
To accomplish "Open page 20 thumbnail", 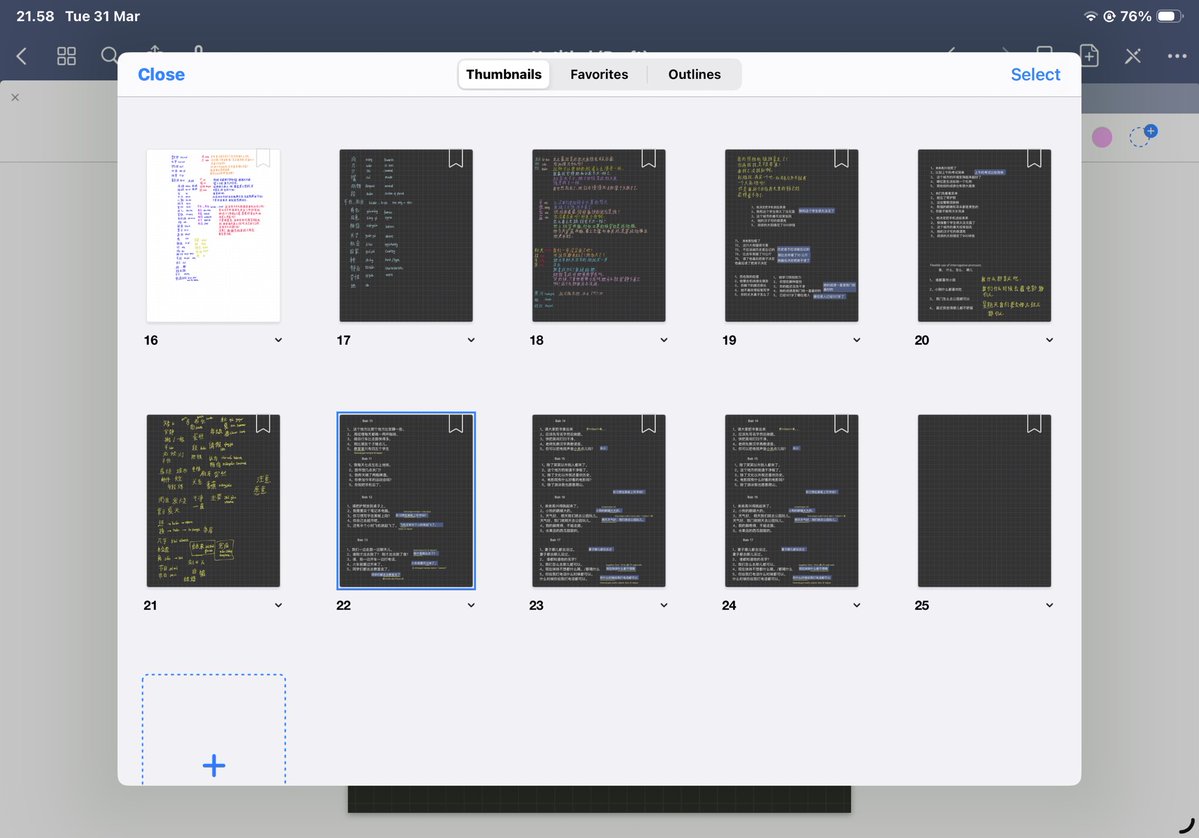I will (x=984, y=235).
